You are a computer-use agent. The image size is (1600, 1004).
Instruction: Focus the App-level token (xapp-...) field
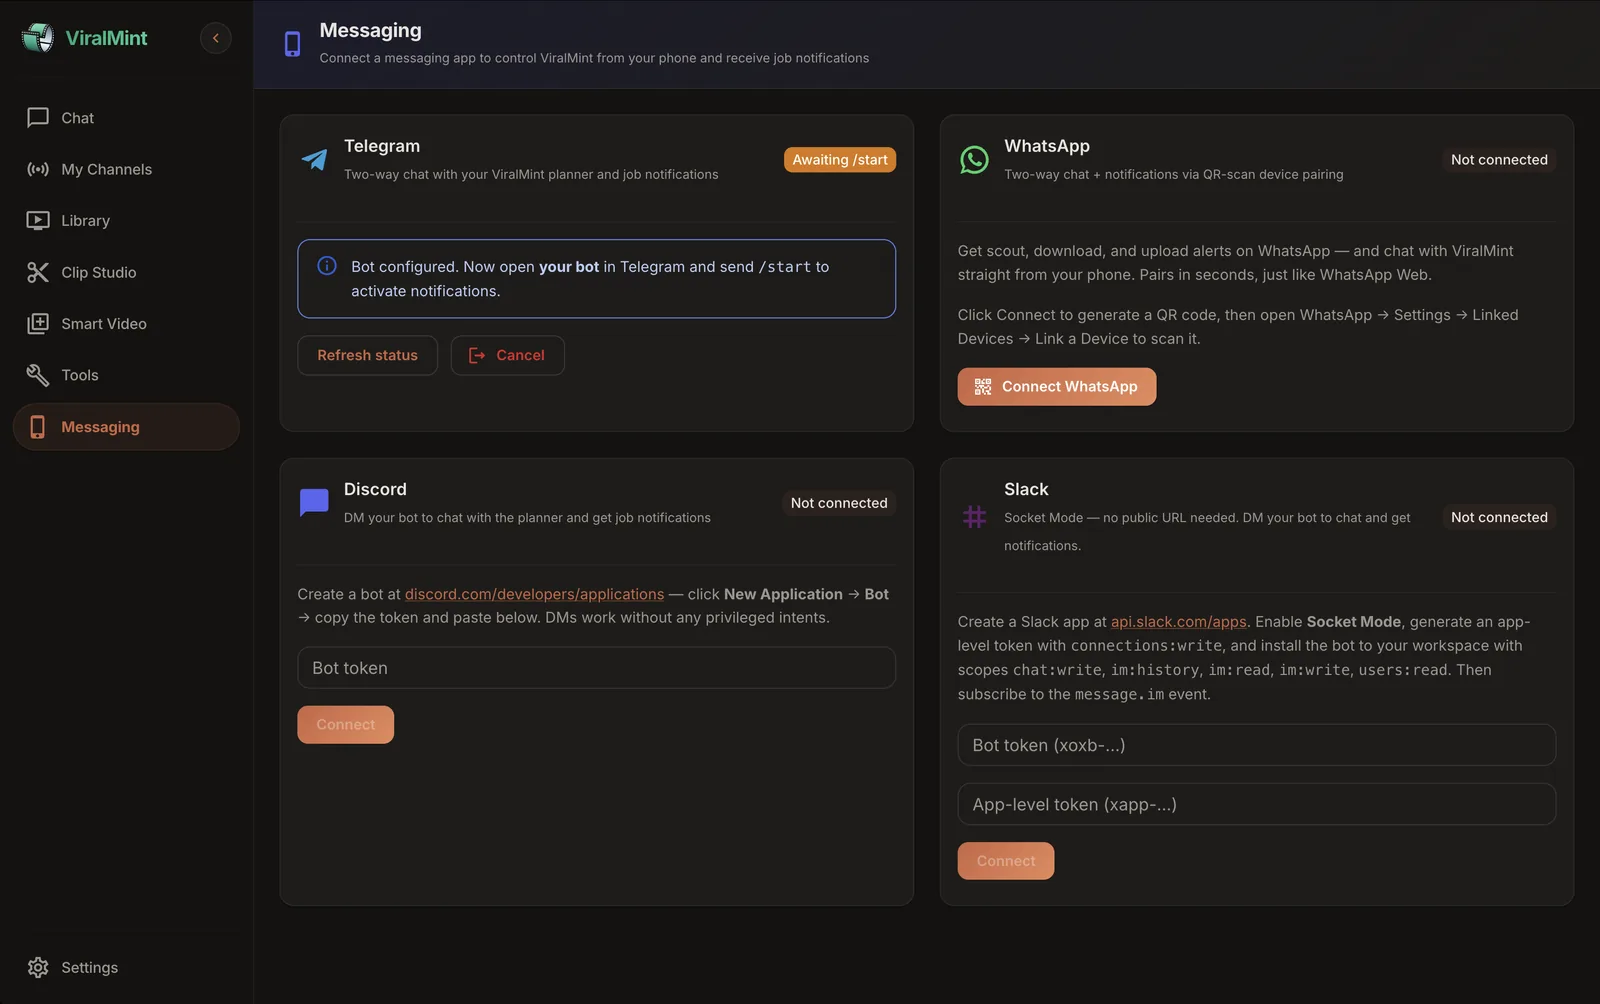(1256, 804)
